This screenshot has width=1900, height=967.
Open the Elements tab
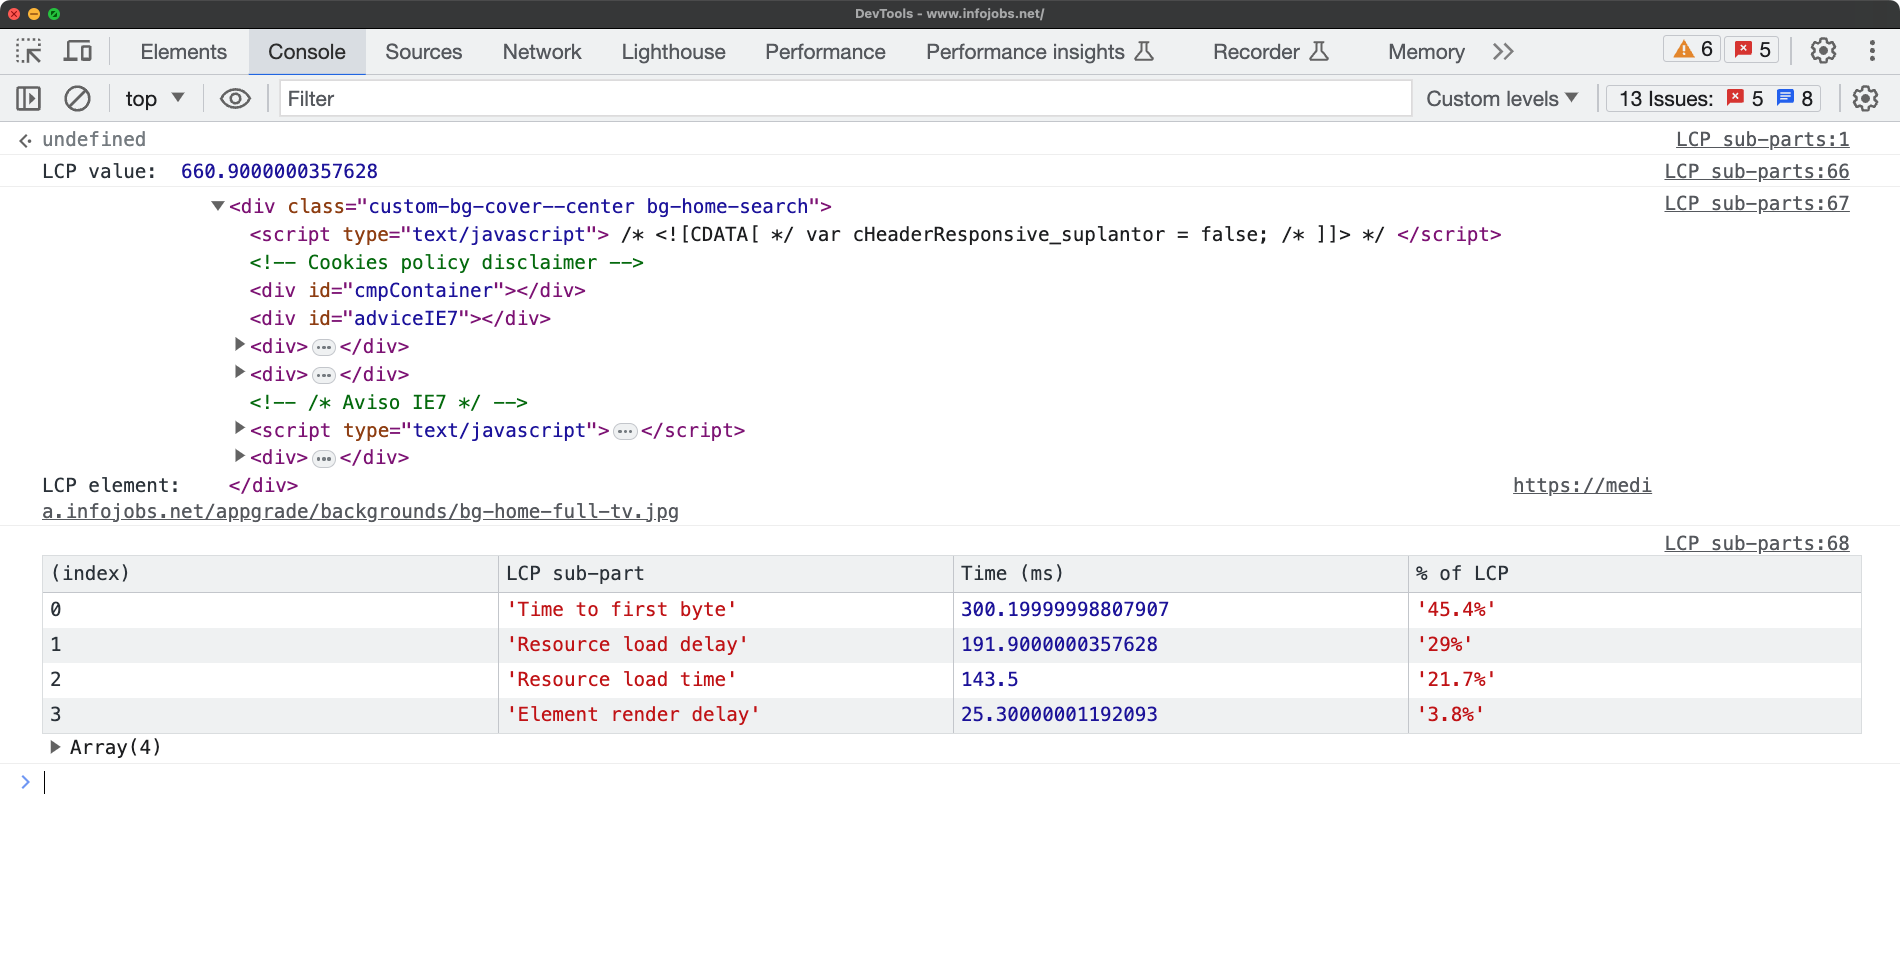point(183,51)
